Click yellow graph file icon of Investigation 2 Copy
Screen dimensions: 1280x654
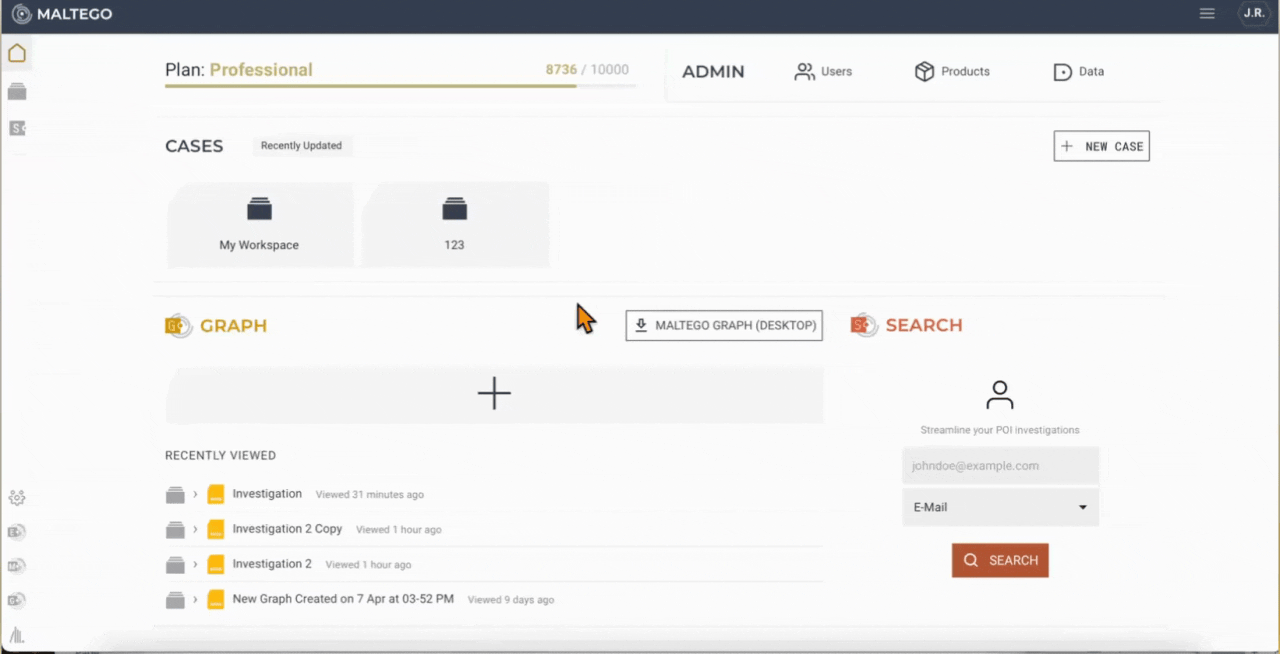click(x=216, y=530)
